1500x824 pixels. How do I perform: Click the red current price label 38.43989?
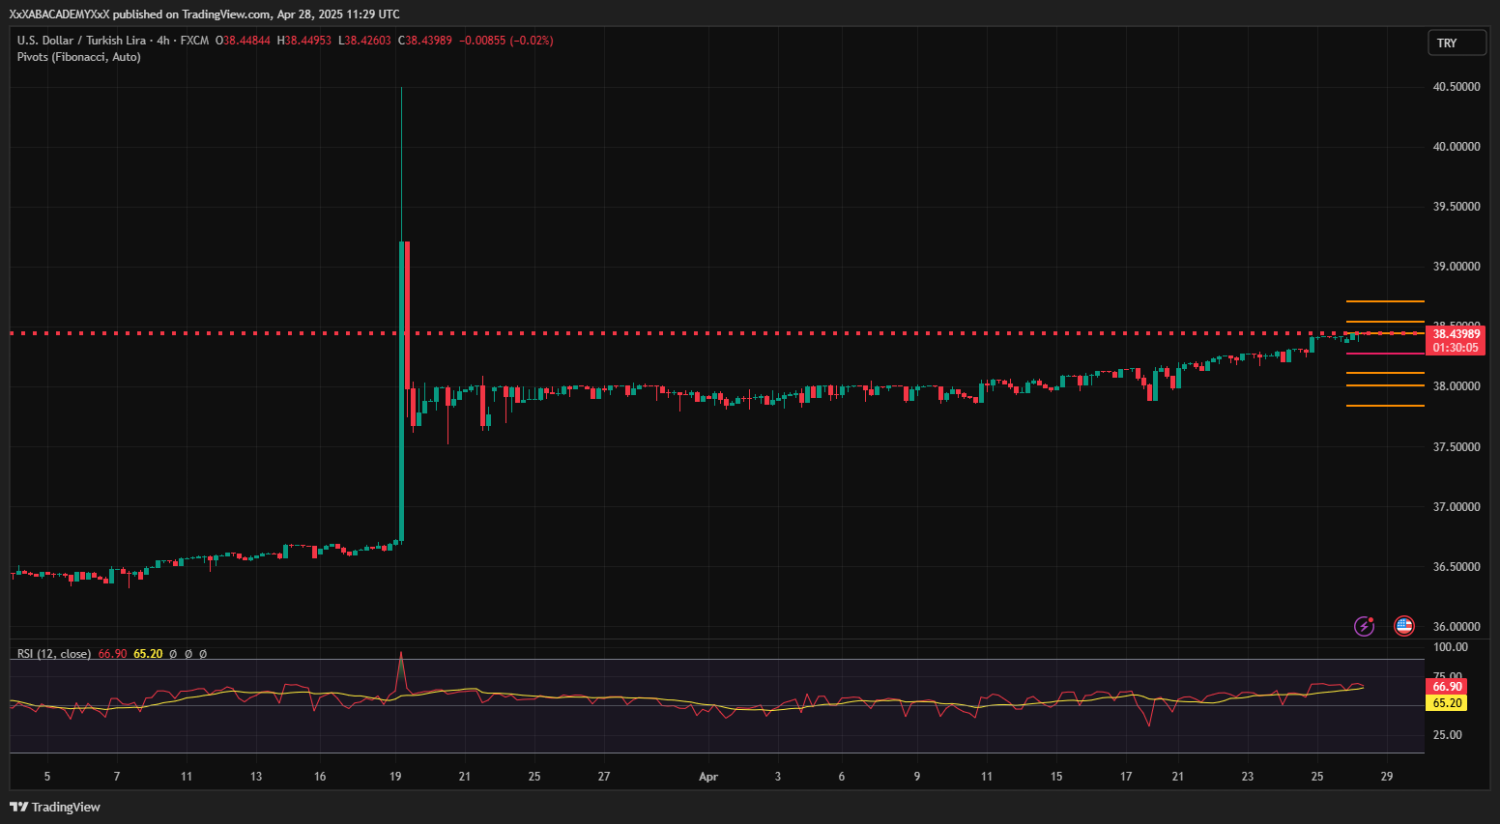click(1456, 335)
